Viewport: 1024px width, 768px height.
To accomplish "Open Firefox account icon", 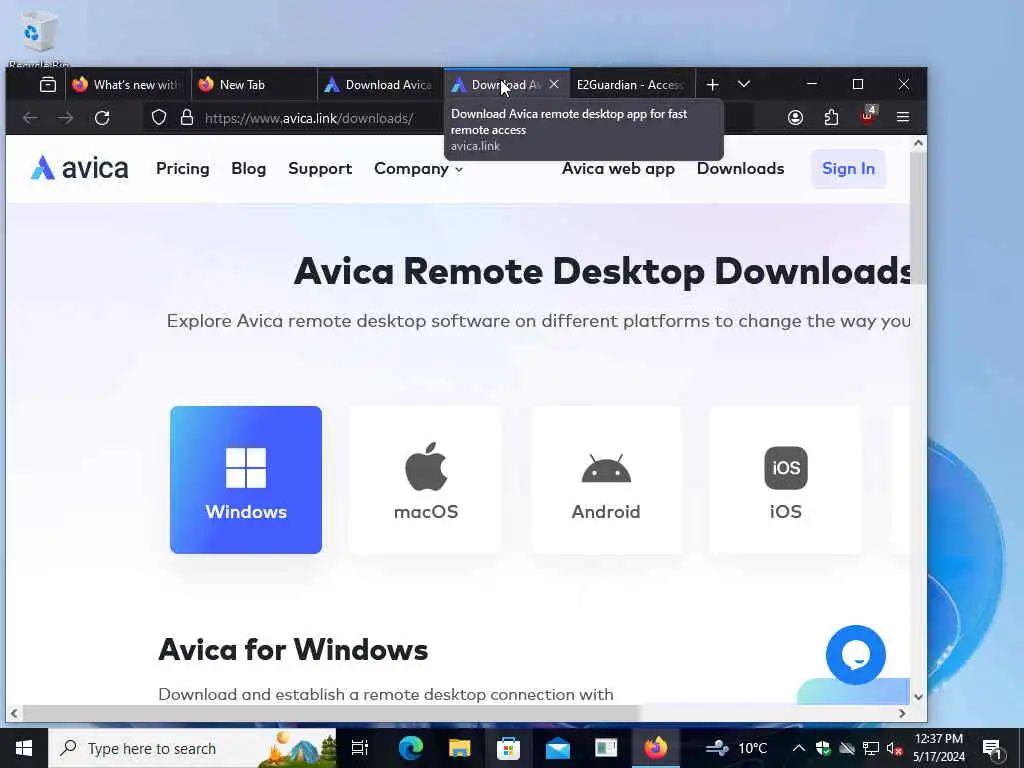I will click(795, 118).
